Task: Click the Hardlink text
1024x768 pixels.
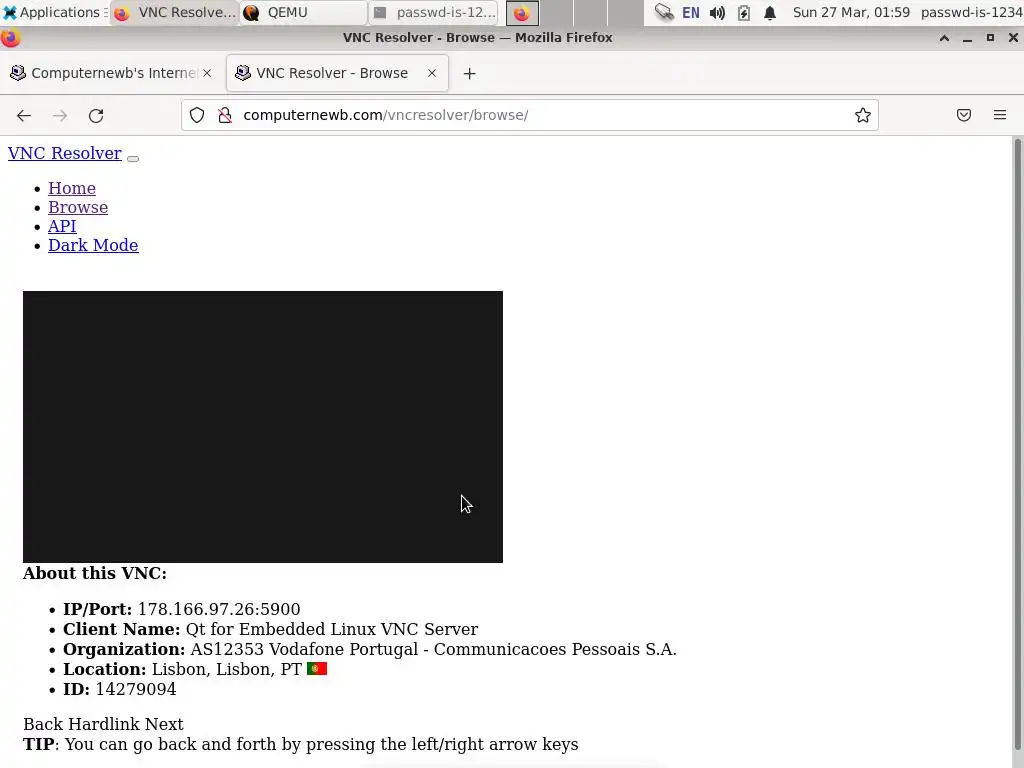Action: pyautogui.click(x=104, y=724)
